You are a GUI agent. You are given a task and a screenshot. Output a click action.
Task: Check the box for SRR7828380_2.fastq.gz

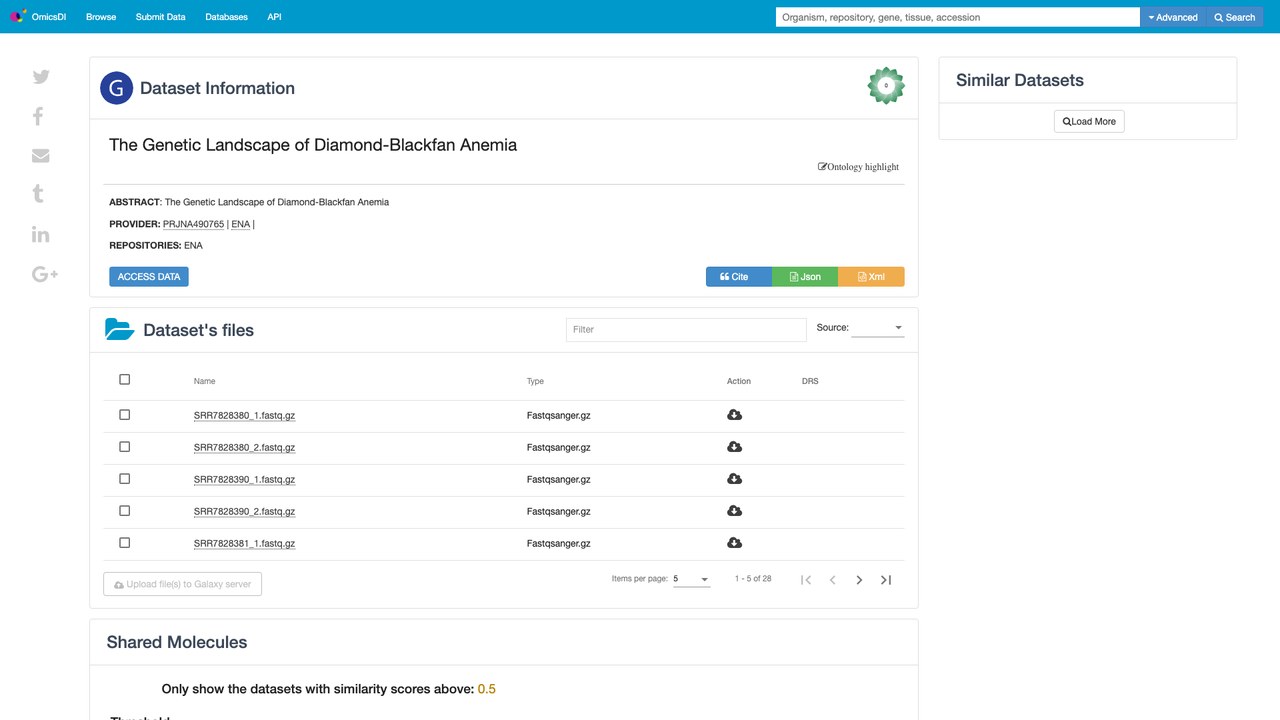125,447
